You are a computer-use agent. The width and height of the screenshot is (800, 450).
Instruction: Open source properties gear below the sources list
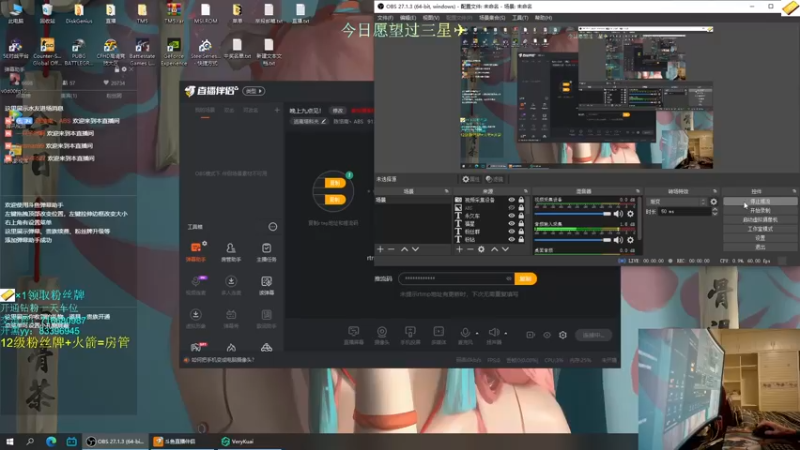coord(481,249)
